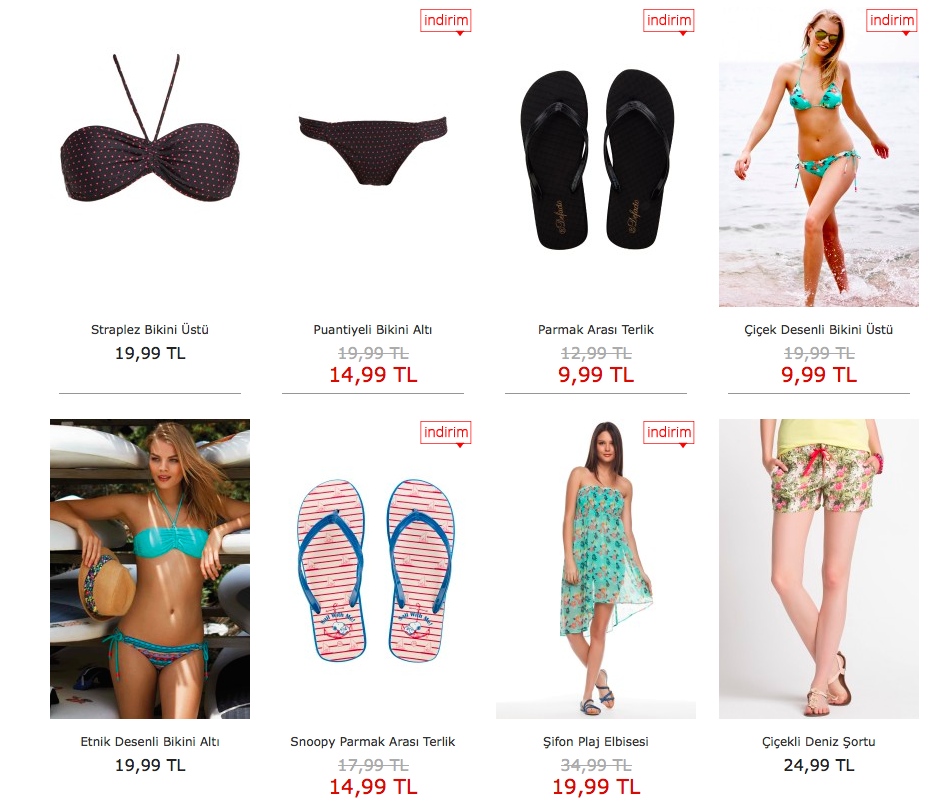Open the Snoopy flip-flops product image
This screenshot has height=805, width=950.
point(375,570)
